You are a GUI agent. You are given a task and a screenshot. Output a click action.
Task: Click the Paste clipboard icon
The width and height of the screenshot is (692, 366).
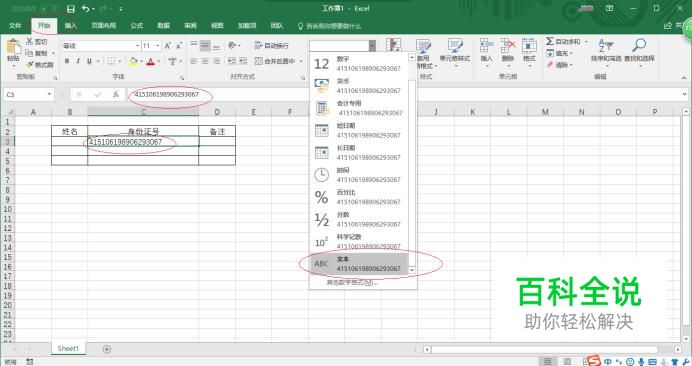pos(13,47)
